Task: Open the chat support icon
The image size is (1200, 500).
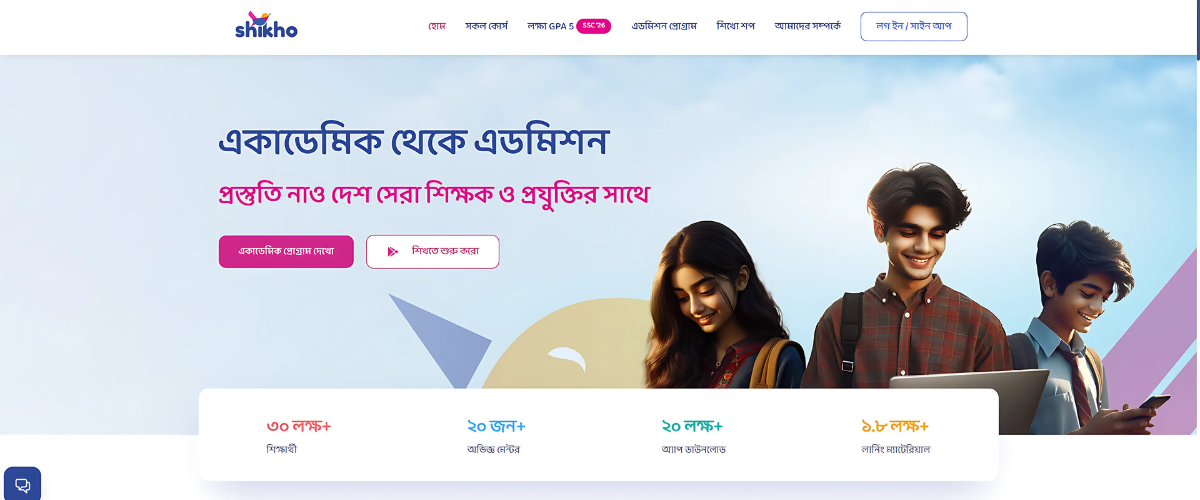Action: 22,485
